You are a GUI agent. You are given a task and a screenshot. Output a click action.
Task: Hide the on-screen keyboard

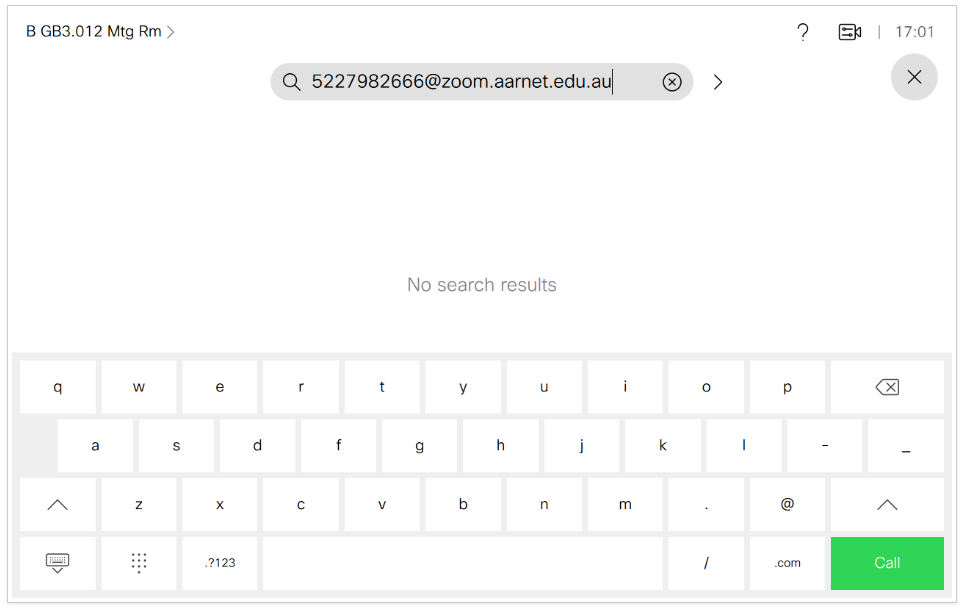[58, 563]
